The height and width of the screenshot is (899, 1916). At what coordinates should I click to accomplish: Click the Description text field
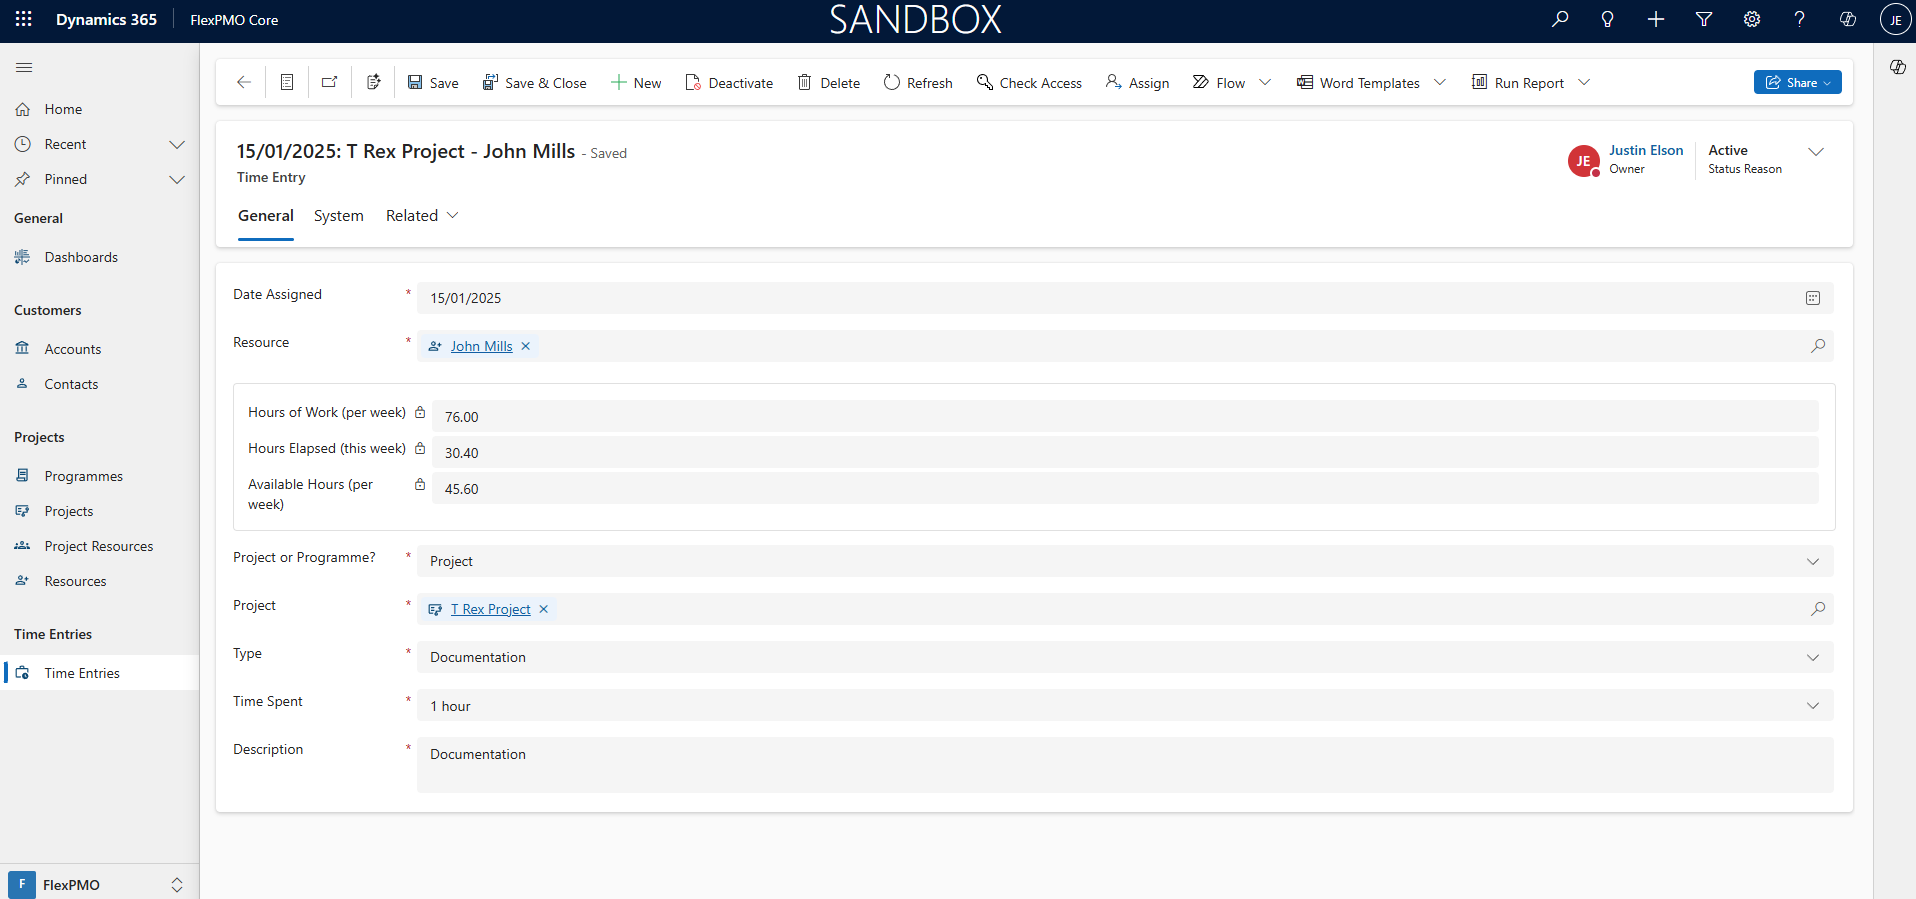pos(1125,765)
